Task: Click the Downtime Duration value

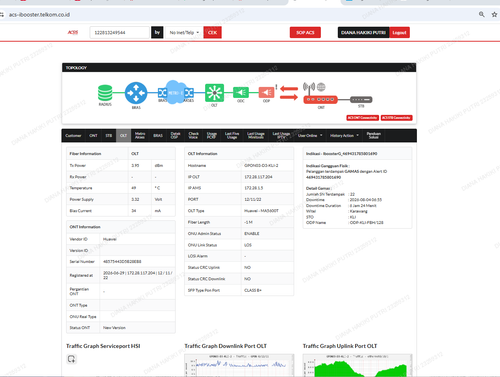Action: tap(363, 206)
